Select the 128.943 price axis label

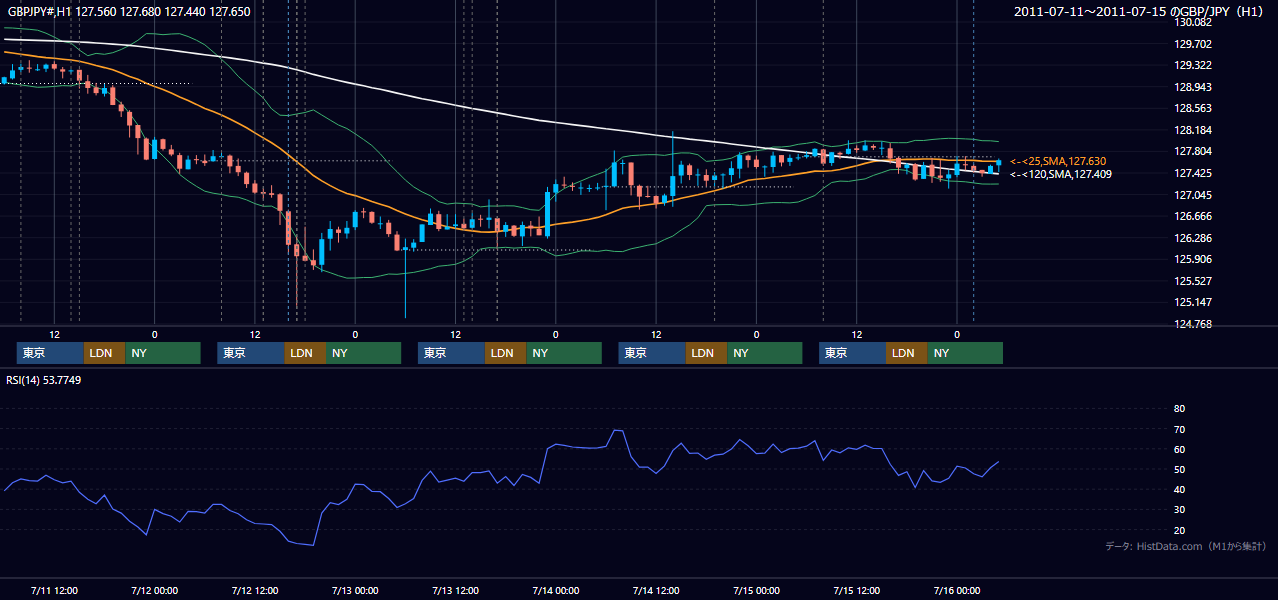1193,87
